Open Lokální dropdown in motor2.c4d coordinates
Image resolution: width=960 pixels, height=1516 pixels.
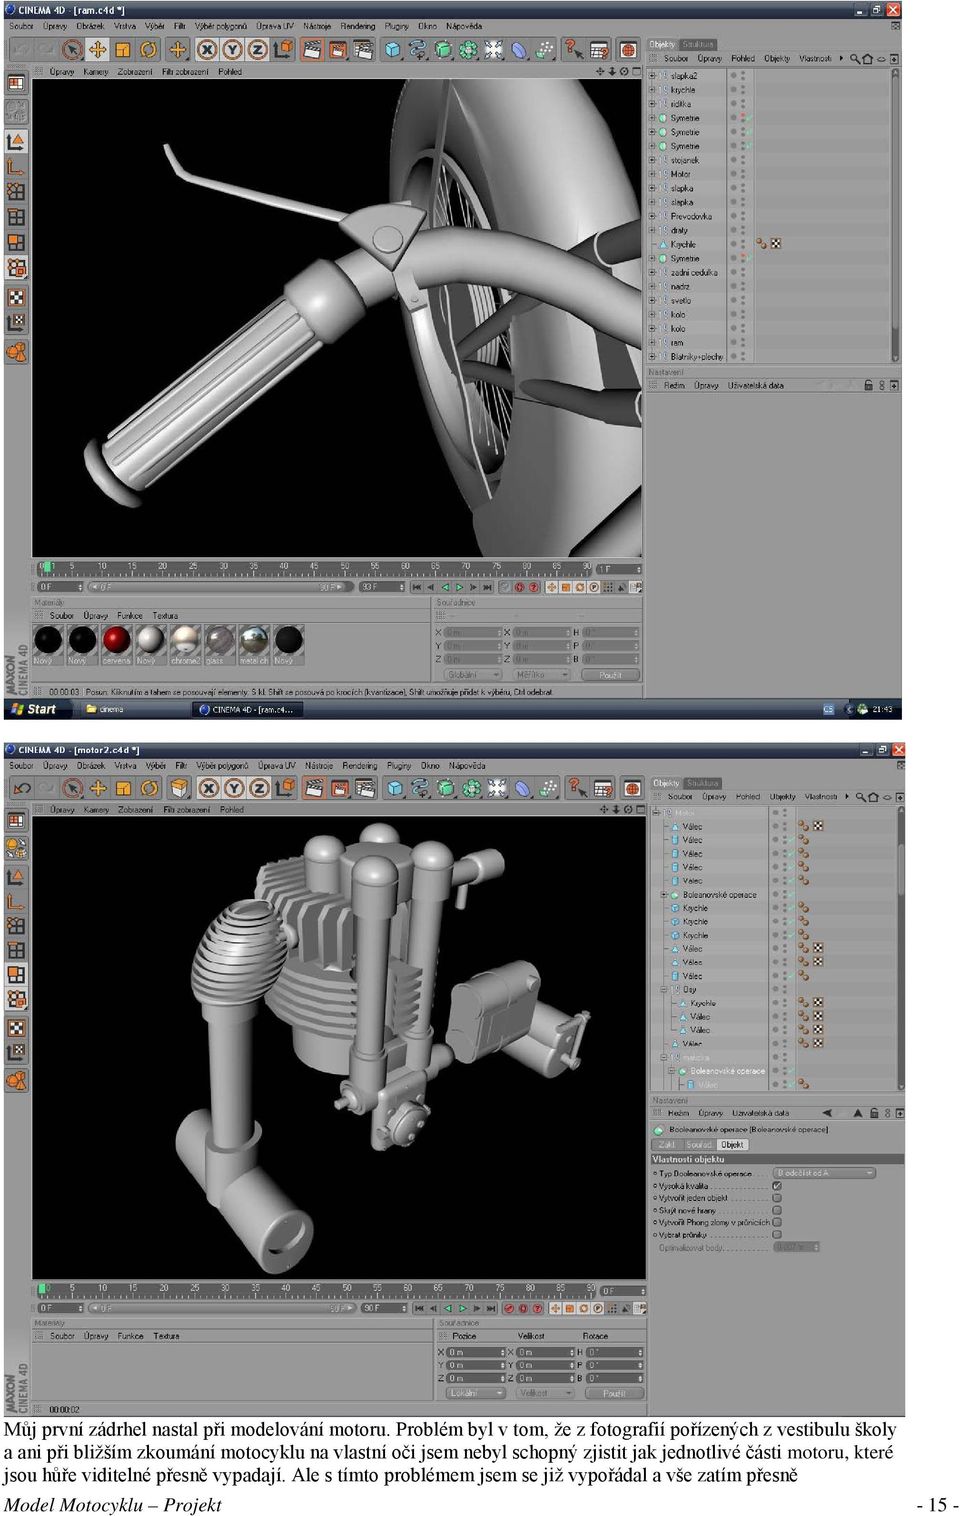(x=474, y=1392)
